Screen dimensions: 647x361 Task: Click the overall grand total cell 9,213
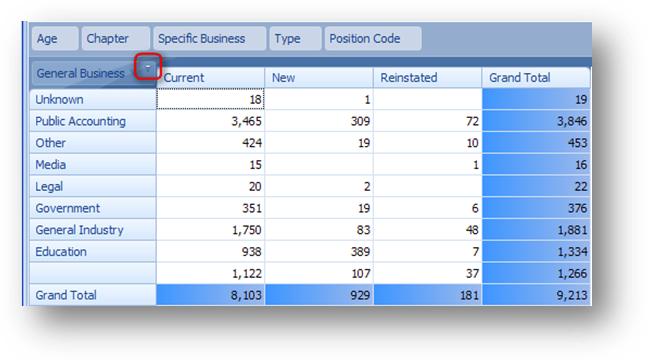click(536, 295)
